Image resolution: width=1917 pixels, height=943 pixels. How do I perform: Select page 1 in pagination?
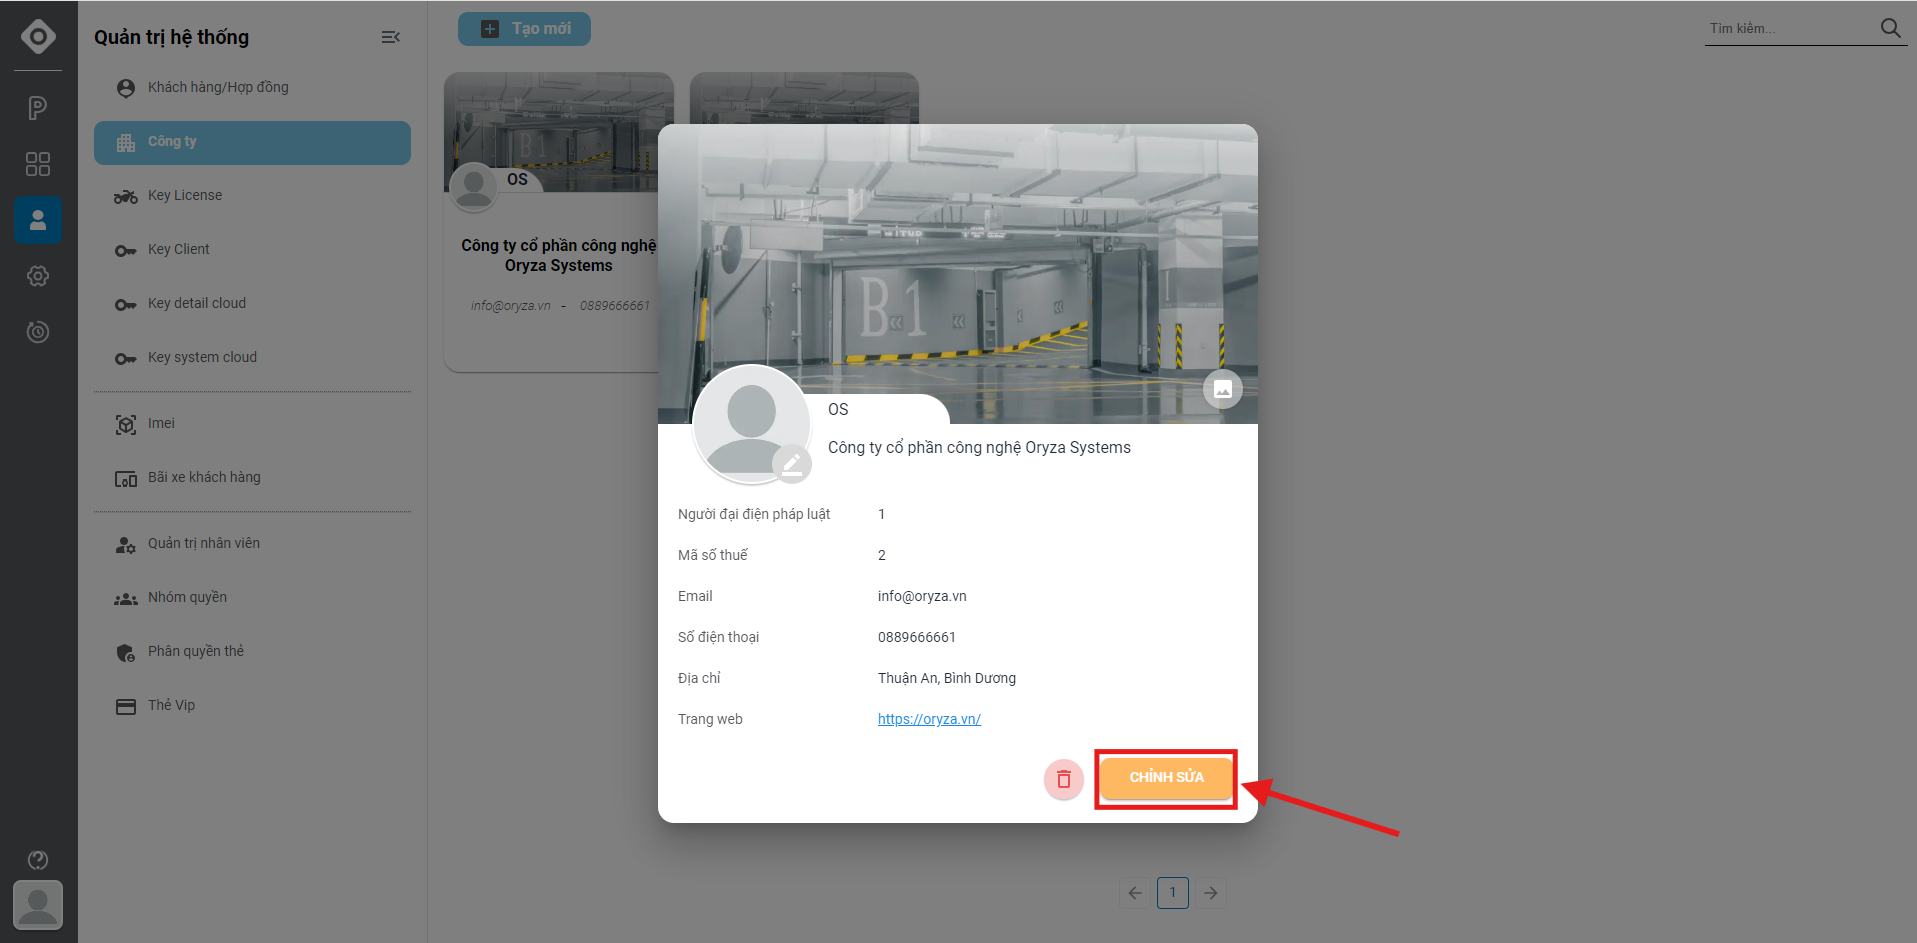point(1173,893)
